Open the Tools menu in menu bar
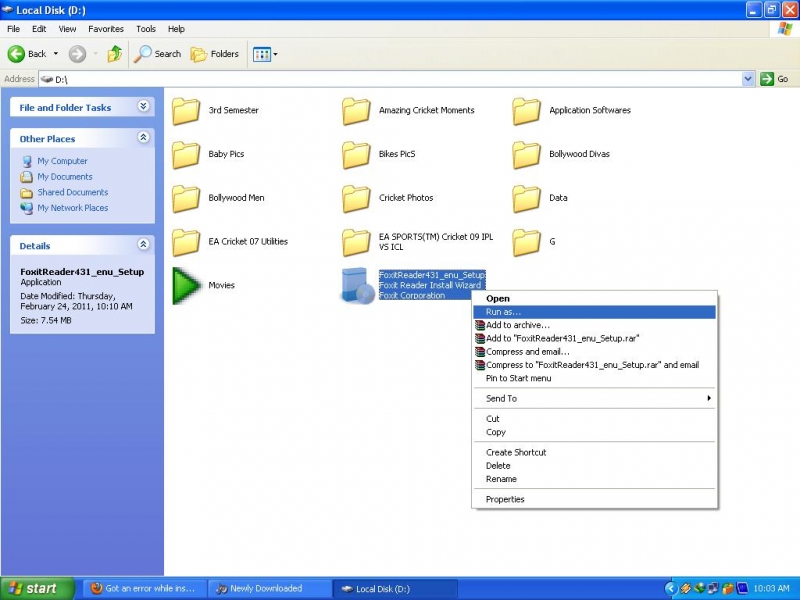 [x=146, y=29]
